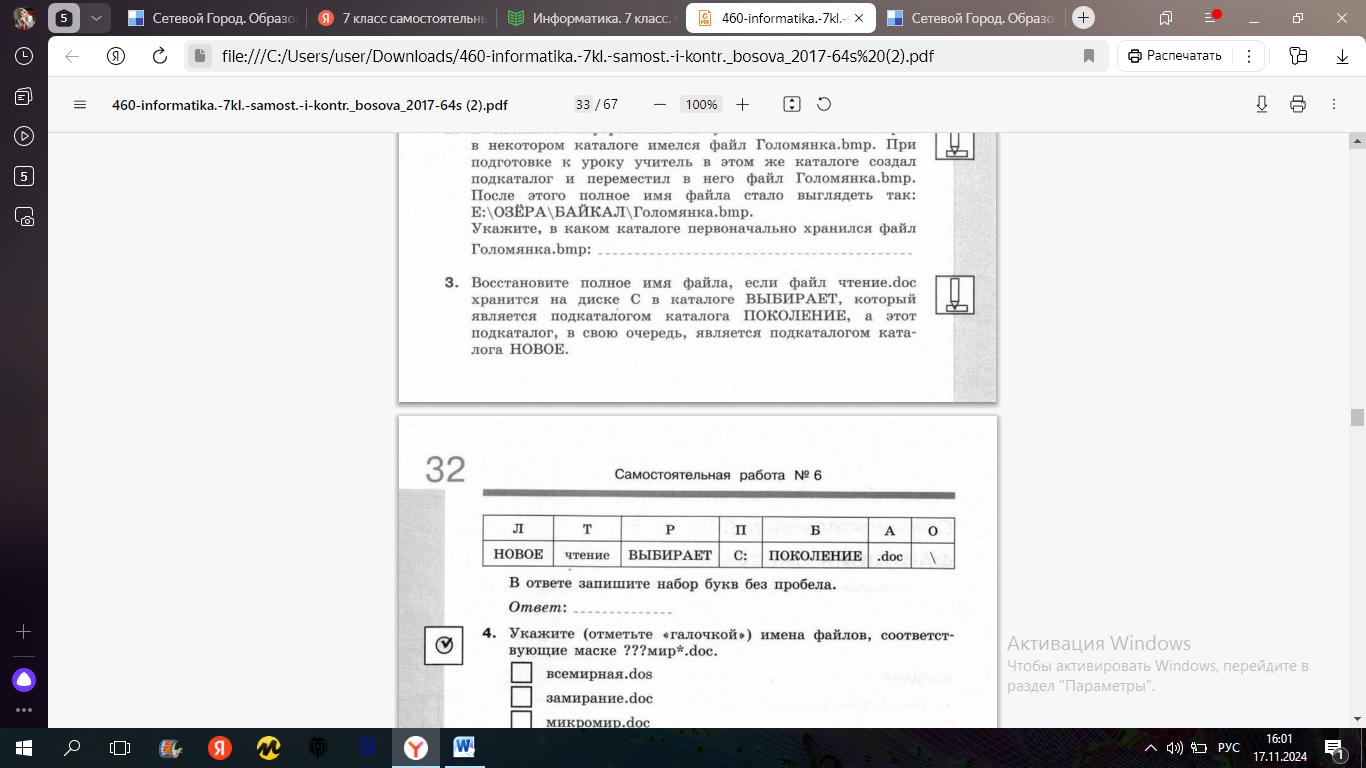
Task: Click the fit-to-page icon
Action: coord(792,104)
